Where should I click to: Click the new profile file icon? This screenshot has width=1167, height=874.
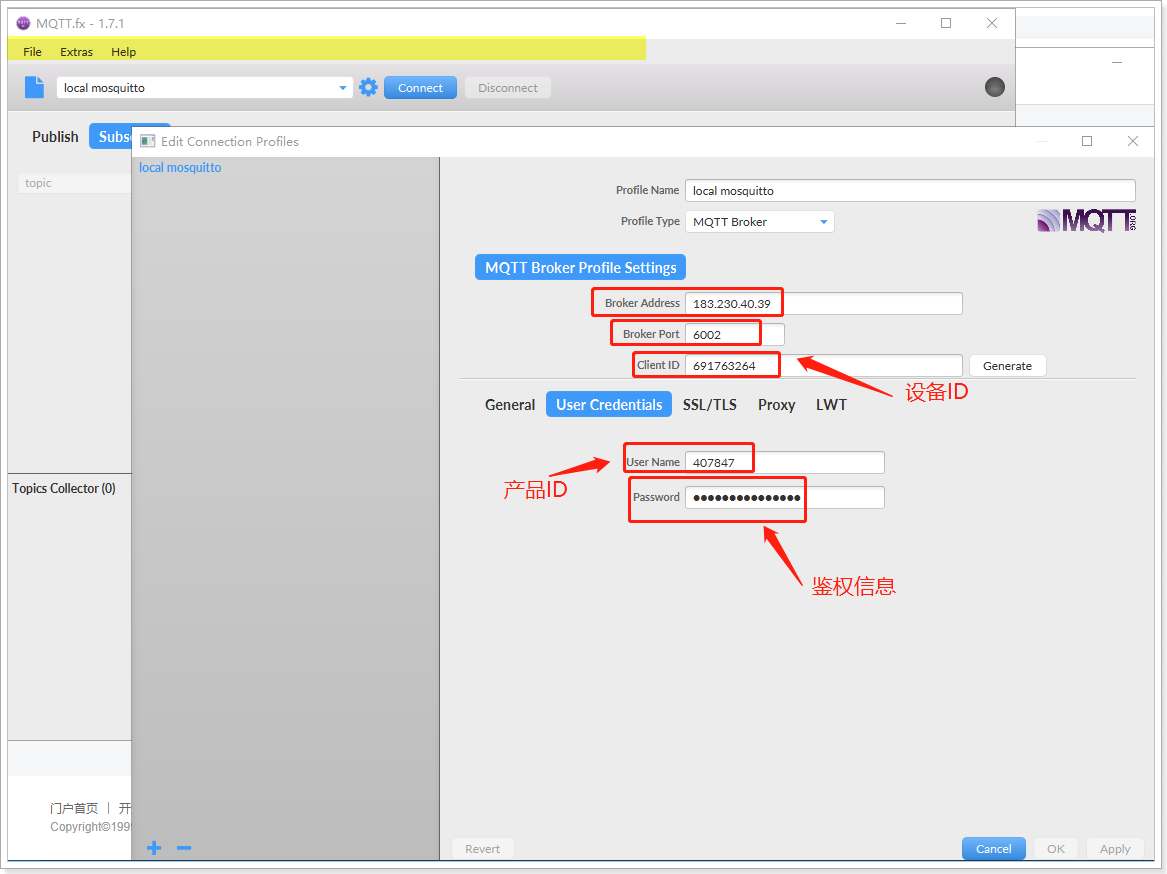coord(34,87)
